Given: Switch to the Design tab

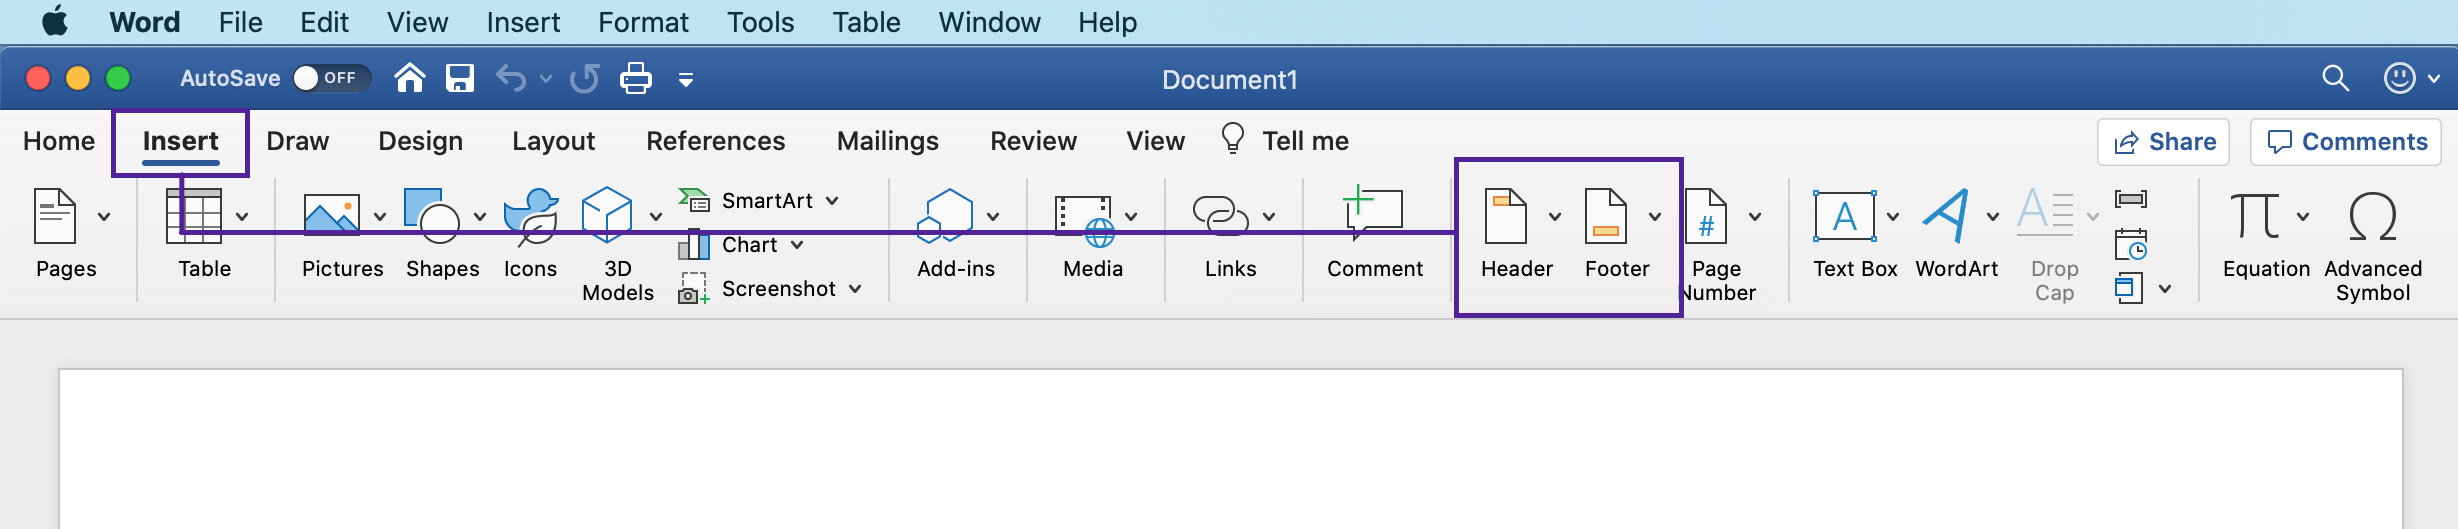Looking at the screenshot, I should point(420,141).
